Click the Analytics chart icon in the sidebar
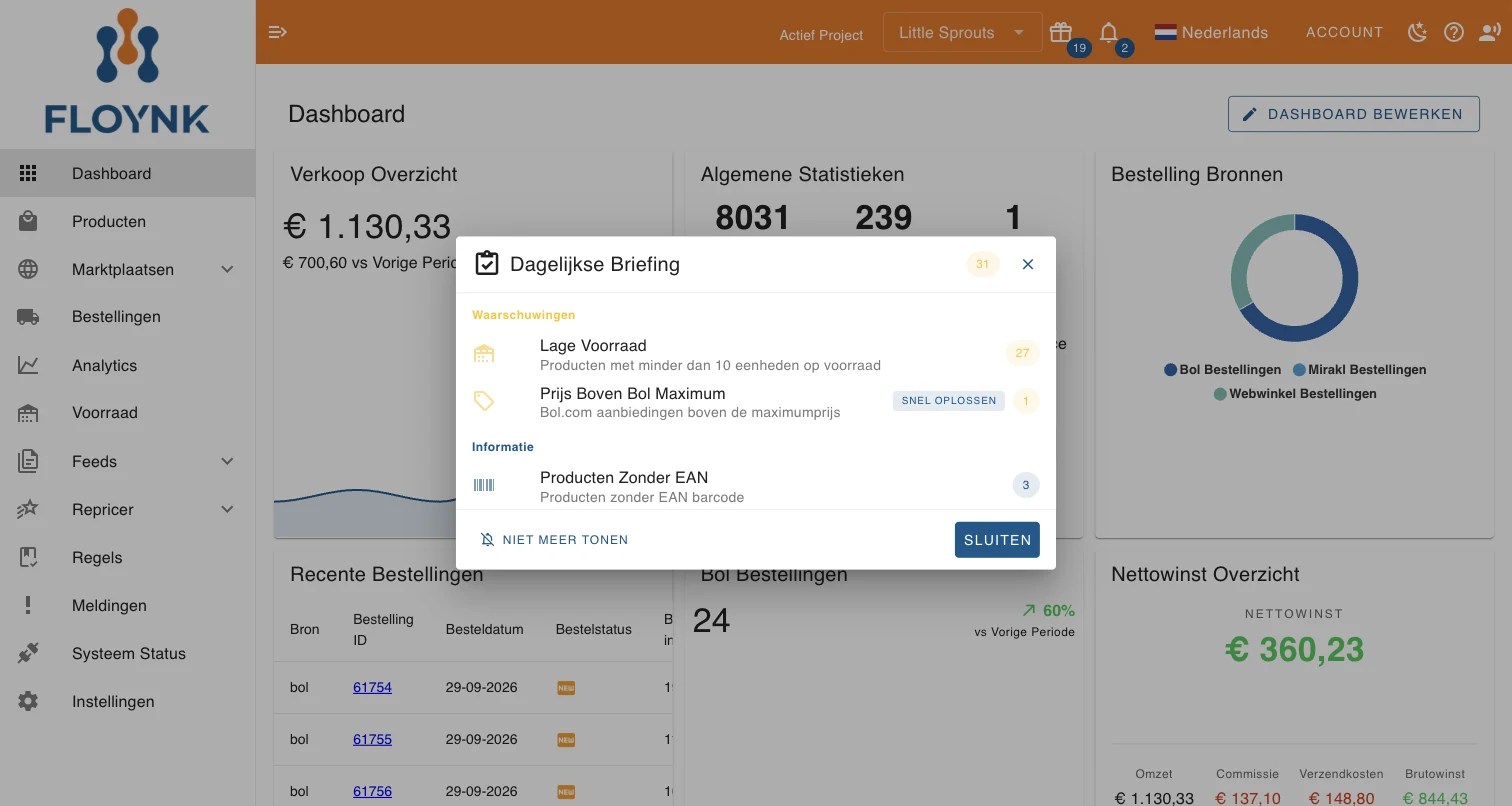Screen dimensions: 1512x806 pyautogui.click(x=28, y=365)
